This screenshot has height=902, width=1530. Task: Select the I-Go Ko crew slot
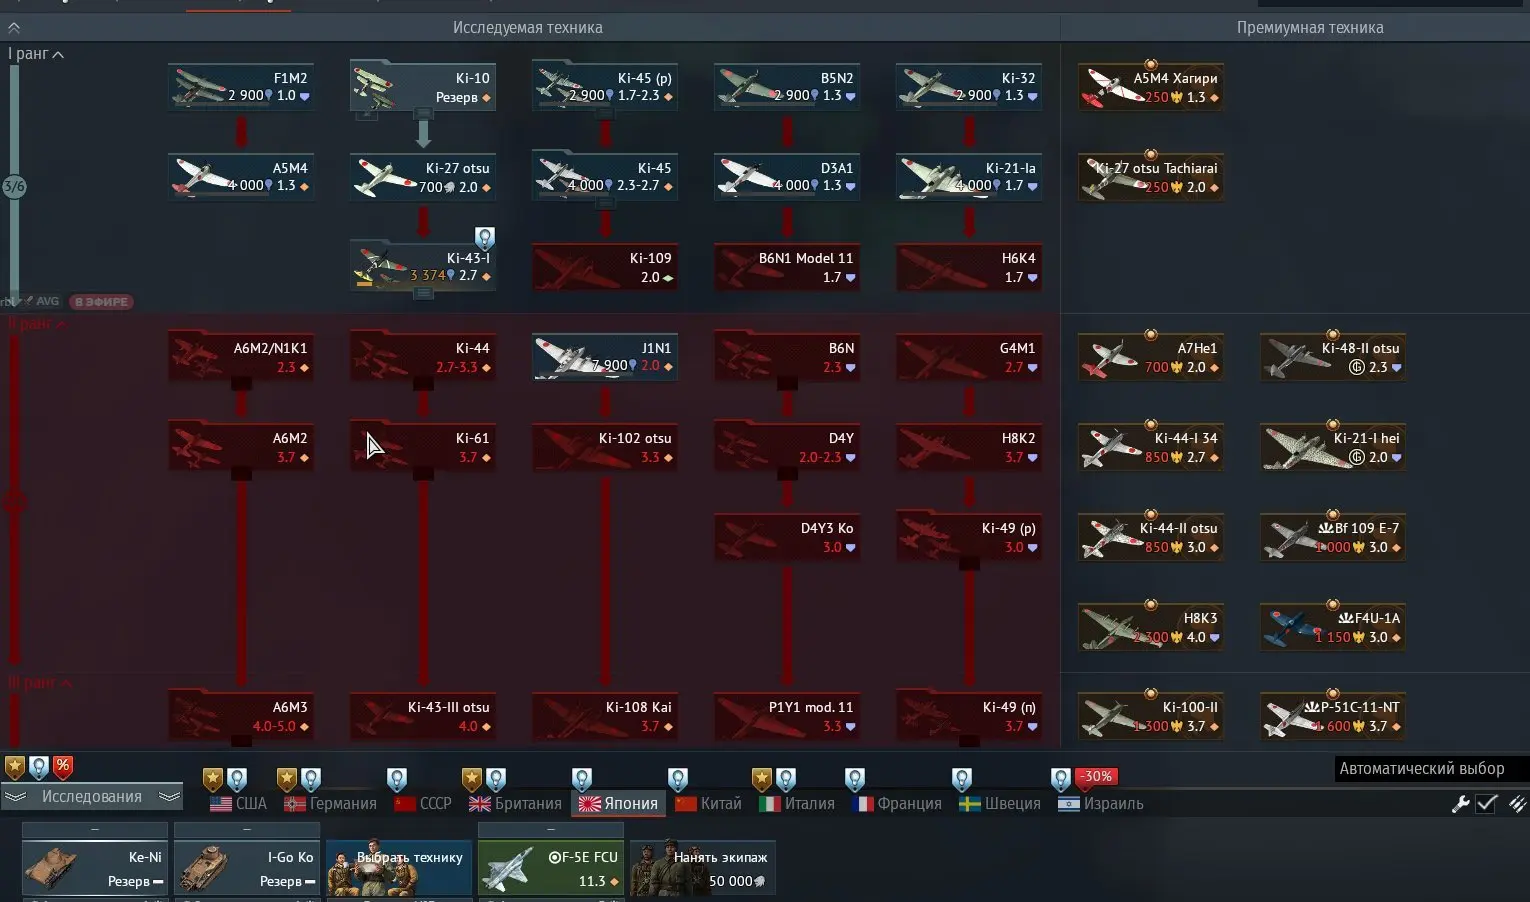(247, 867)
